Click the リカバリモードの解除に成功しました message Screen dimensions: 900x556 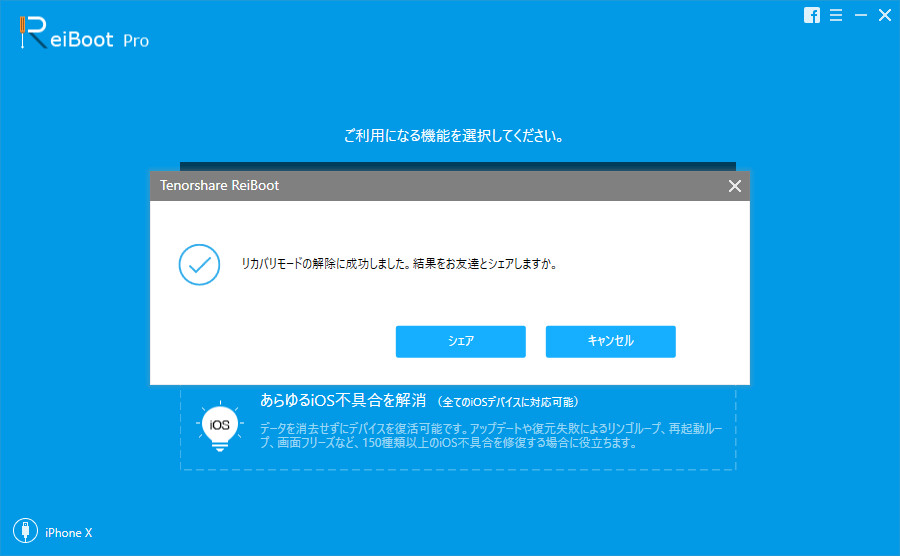[399, 264]
